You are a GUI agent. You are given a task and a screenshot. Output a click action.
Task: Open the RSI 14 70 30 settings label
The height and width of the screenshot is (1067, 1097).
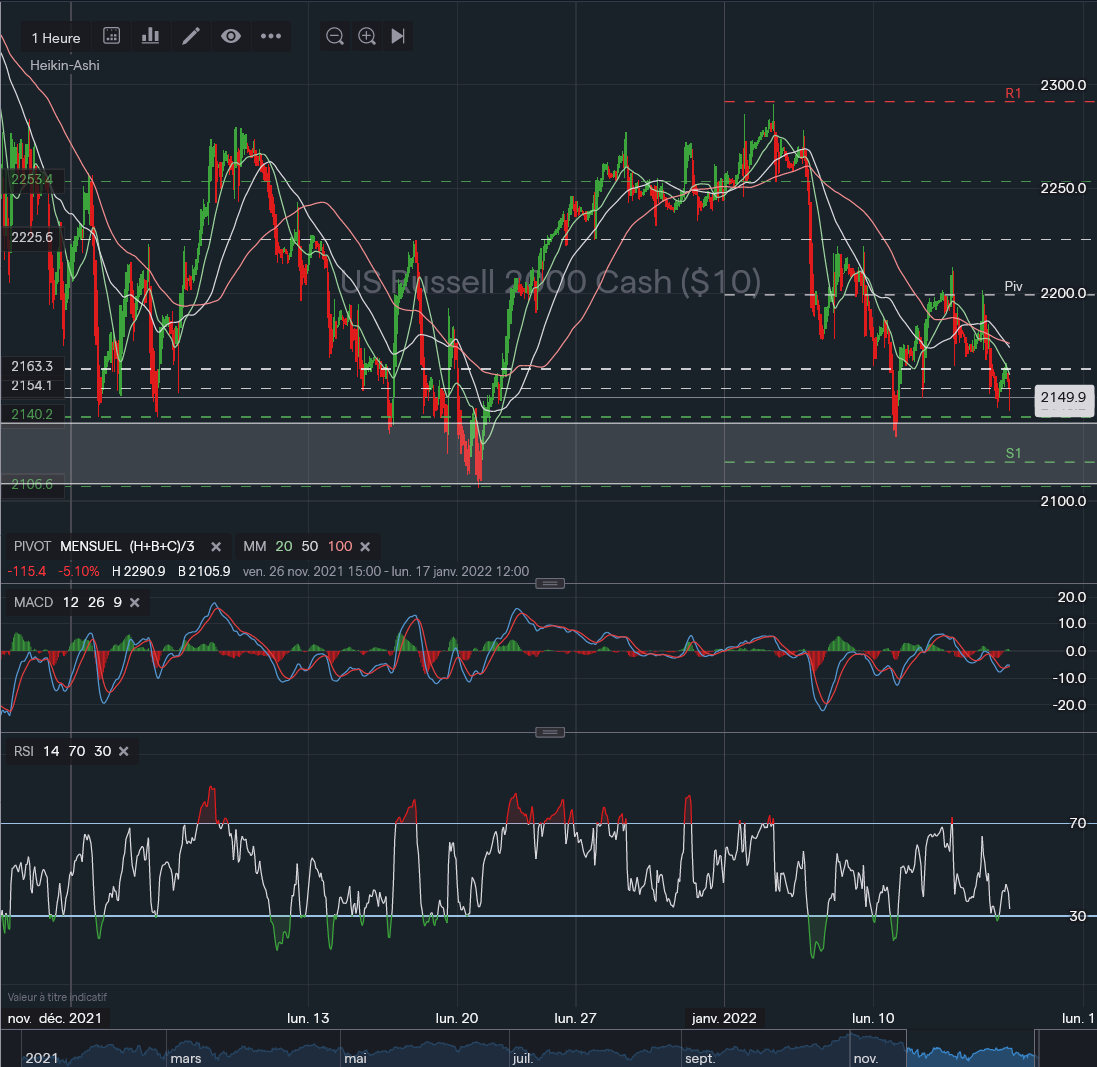coord(61,751)
